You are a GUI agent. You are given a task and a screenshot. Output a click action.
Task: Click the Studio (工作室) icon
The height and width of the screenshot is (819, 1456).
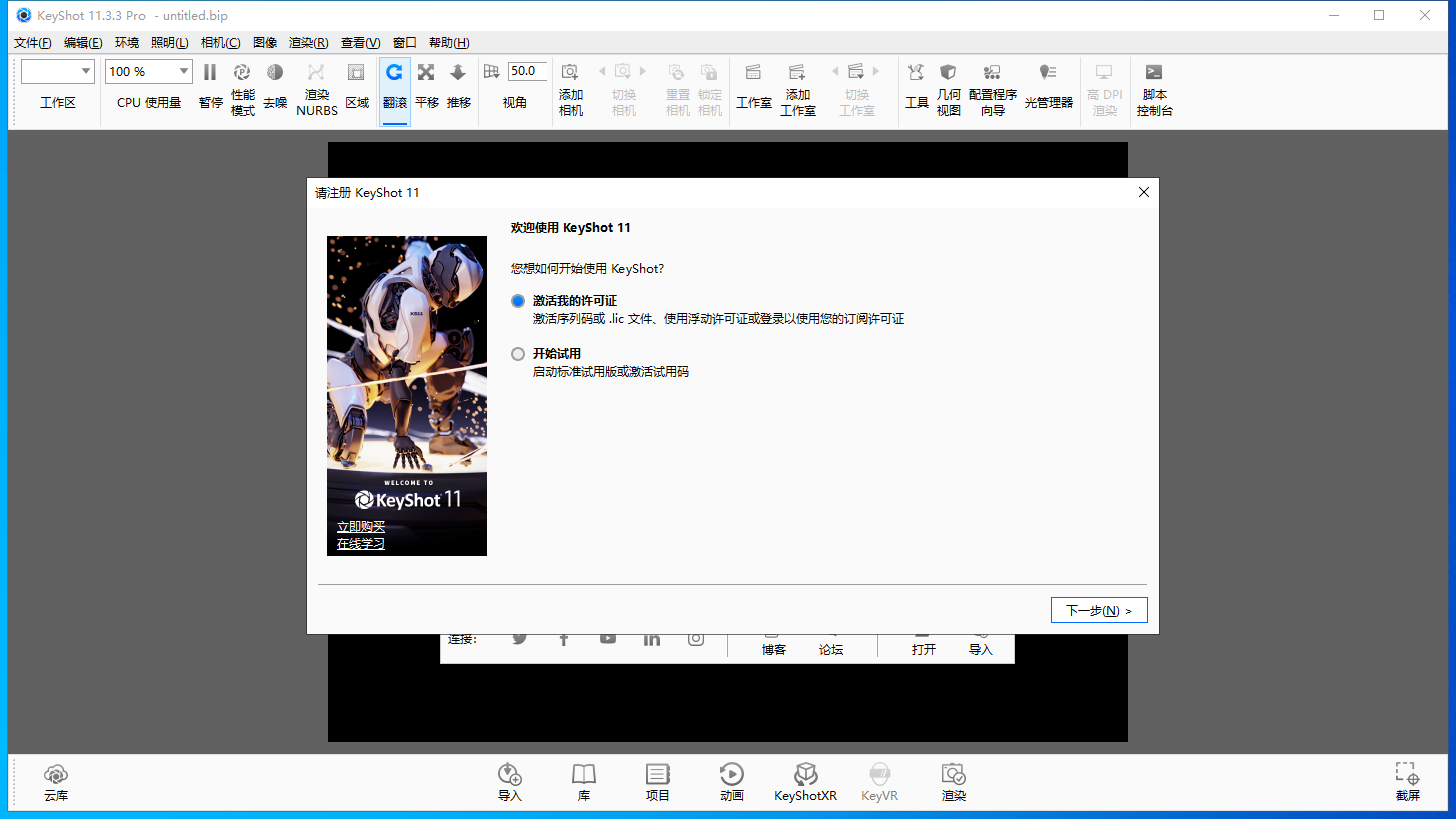(753, 72)
